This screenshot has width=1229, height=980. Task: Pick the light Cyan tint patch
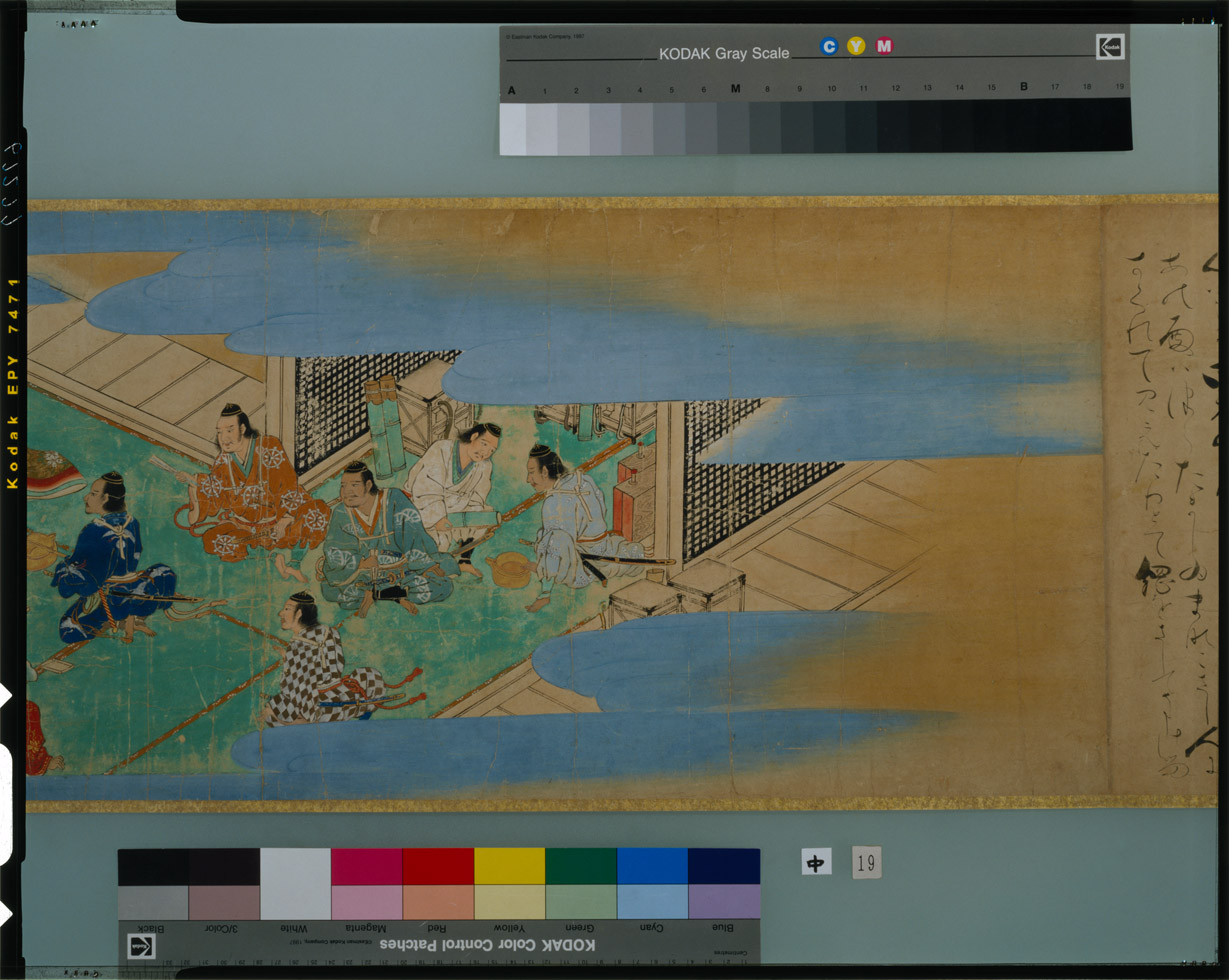[x=652, y=902]
